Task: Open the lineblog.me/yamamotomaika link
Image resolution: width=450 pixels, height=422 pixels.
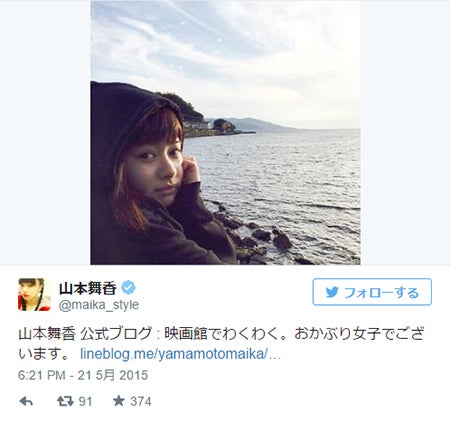Action: [x=180, y=354]
